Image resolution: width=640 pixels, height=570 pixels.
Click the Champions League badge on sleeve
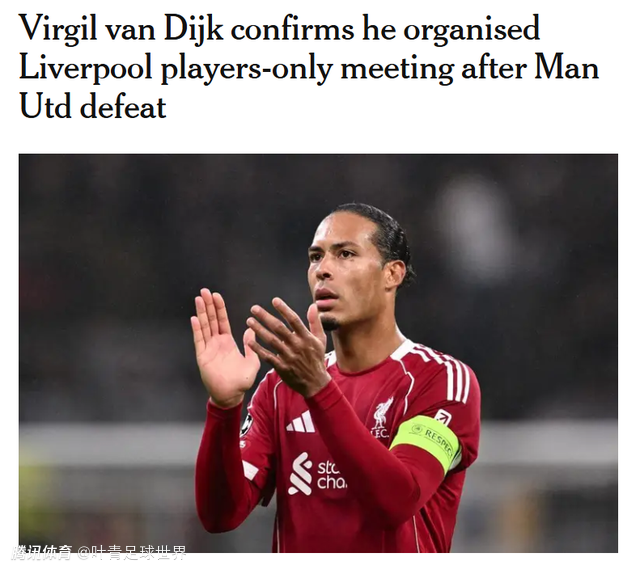click(246, 425)
